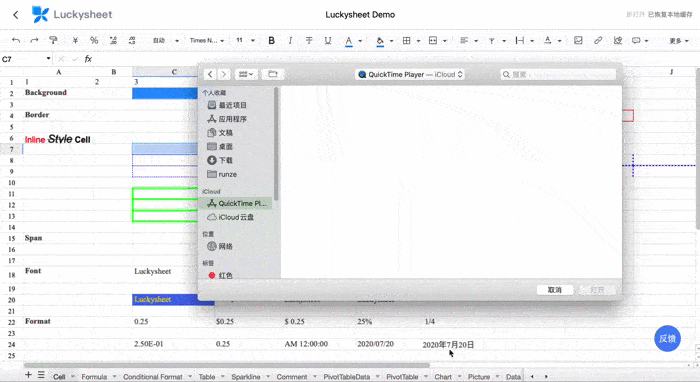
Task: Click the vertical align icon
Action: coord(492,41)
